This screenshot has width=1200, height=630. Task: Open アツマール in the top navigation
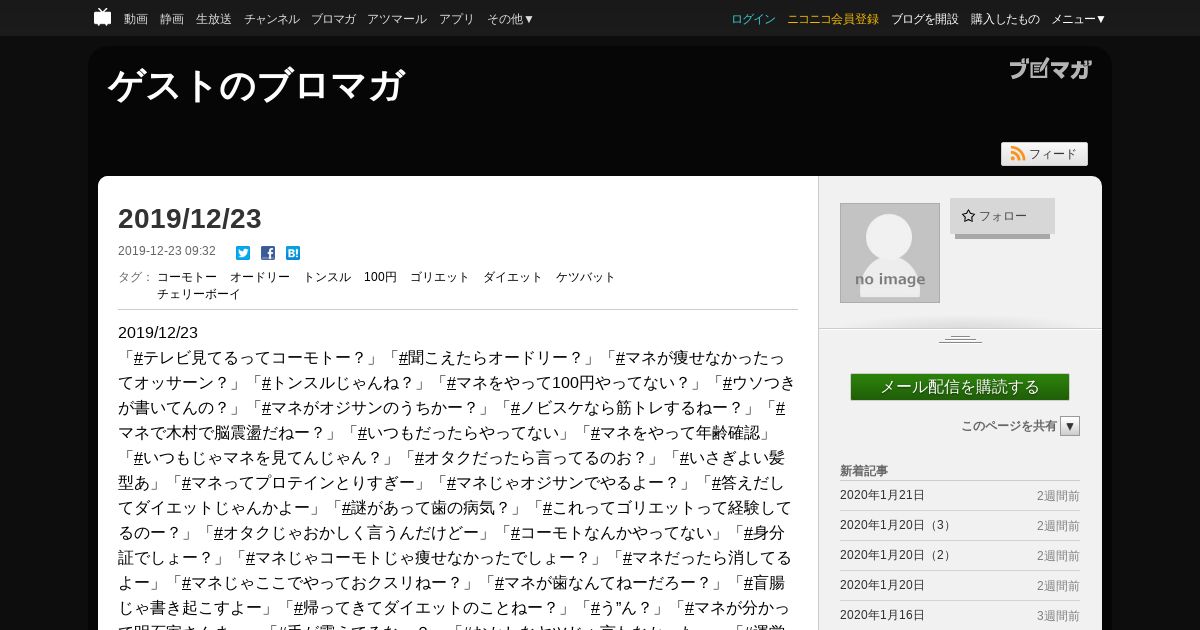(397, 19)
